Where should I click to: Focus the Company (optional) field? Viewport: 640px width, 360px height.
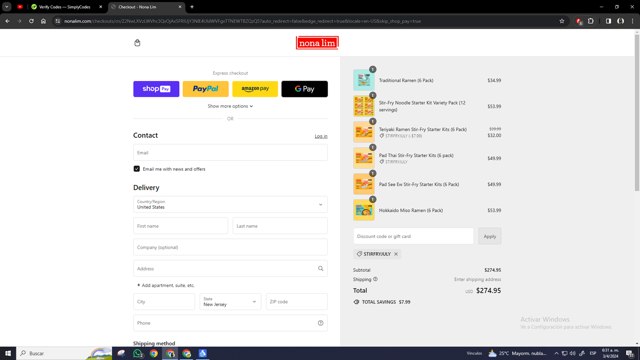(x=230, y=247)
